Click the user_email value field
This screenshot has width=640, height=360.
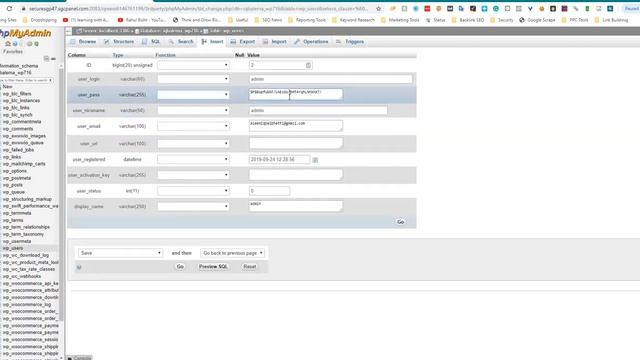point(296,126)
